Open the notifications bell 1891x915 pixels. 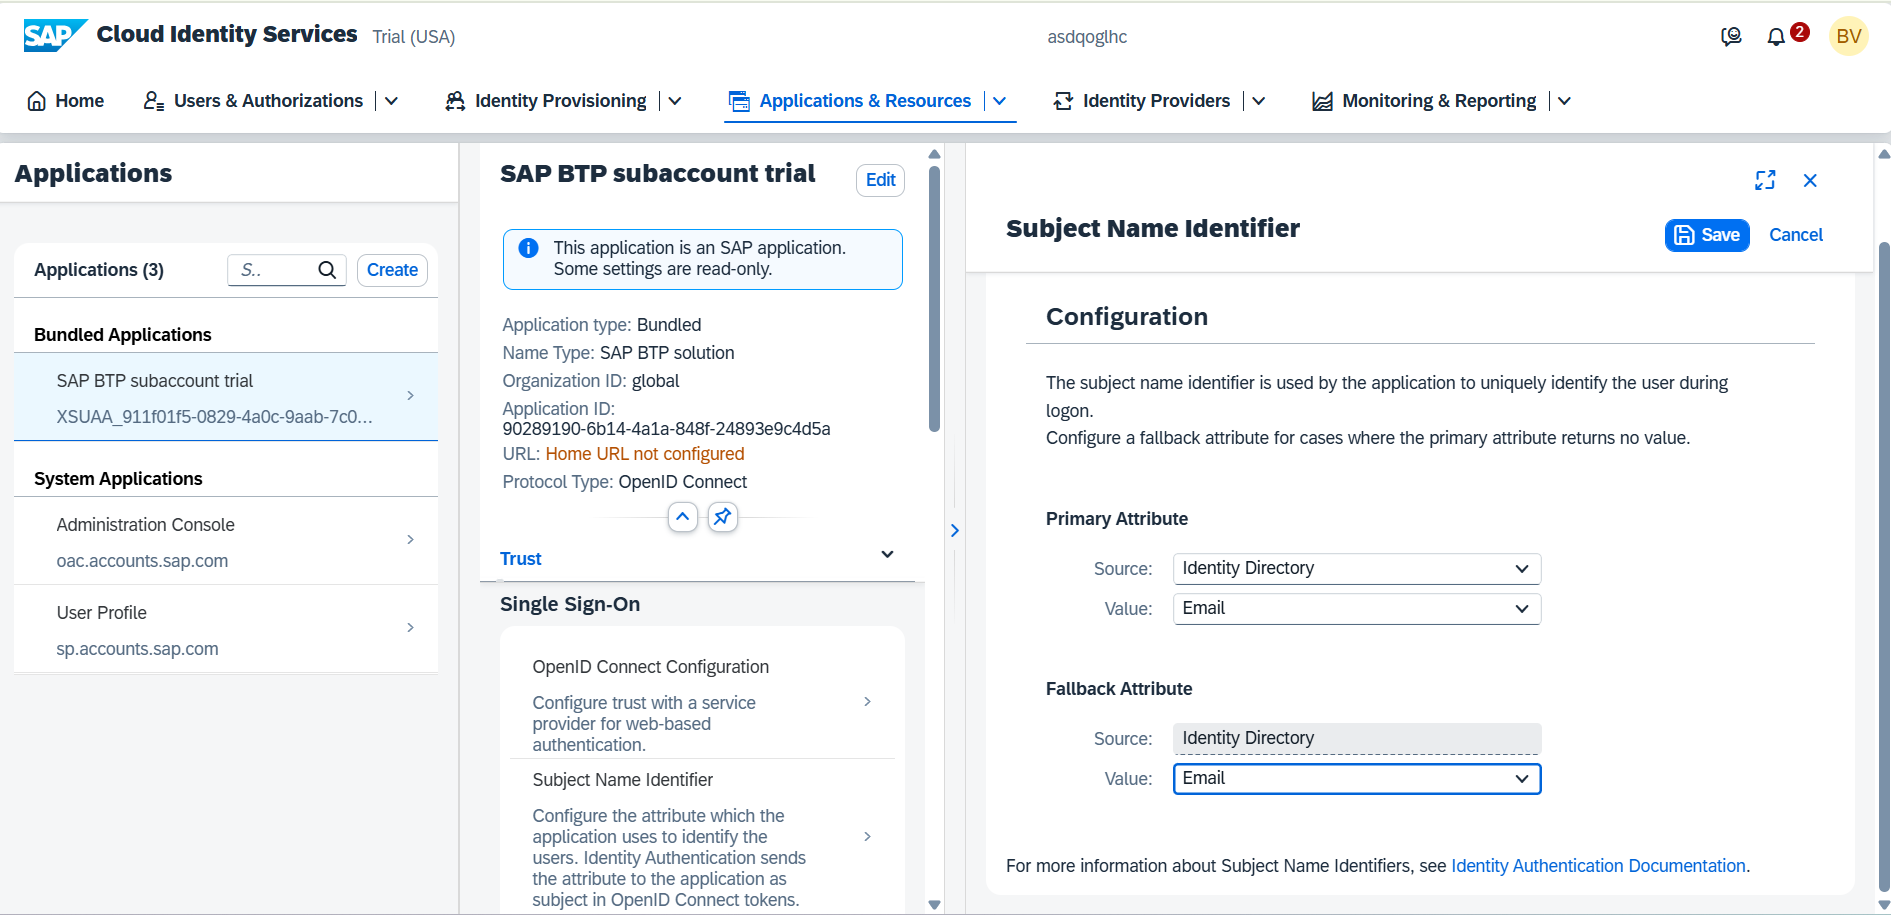point(1776,37)
